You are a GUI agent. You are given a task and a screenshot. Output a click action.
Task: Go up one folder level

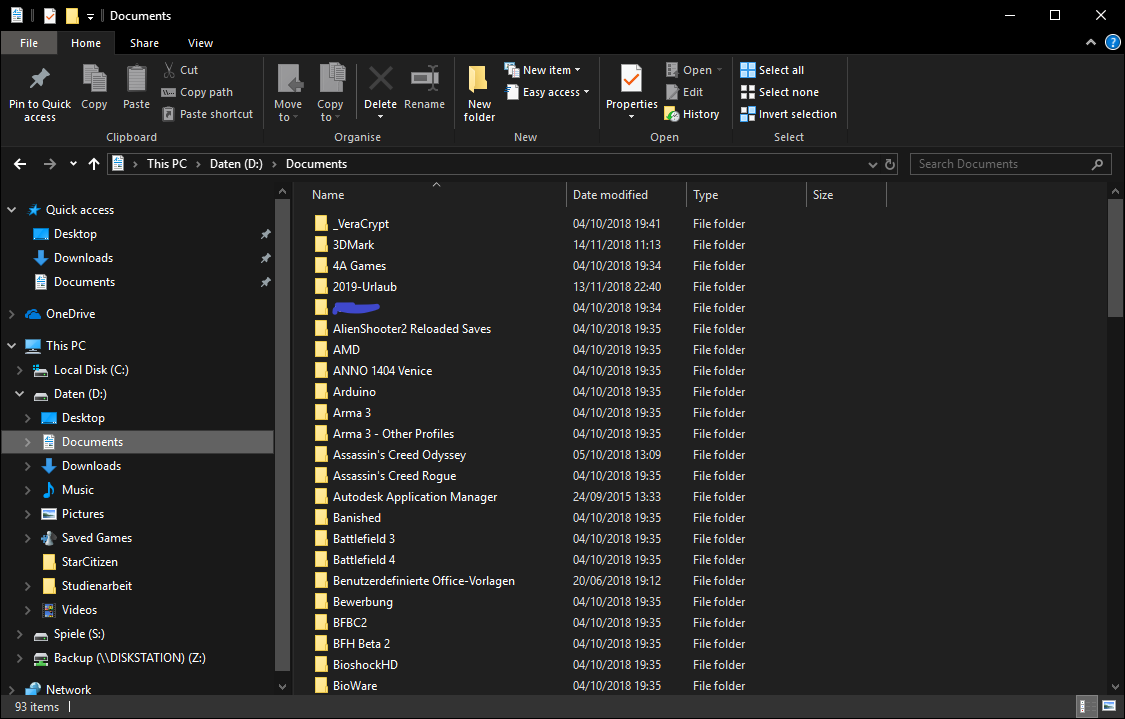93,164
